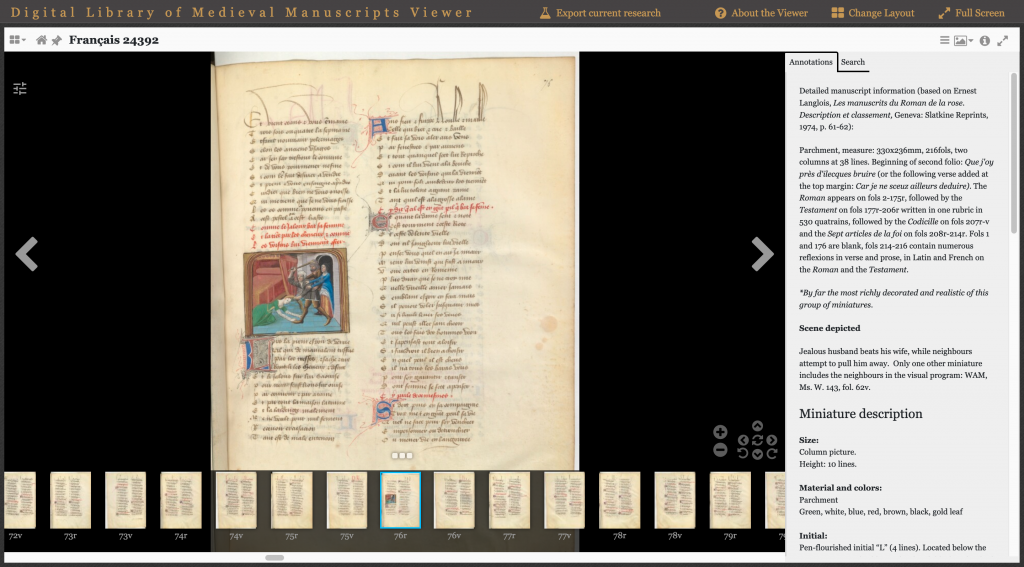This screenshot has width=1024, height=567.
Task: Click the thumbnail strip horizontal scrollbar handle
Action: (x=275, y=558)
